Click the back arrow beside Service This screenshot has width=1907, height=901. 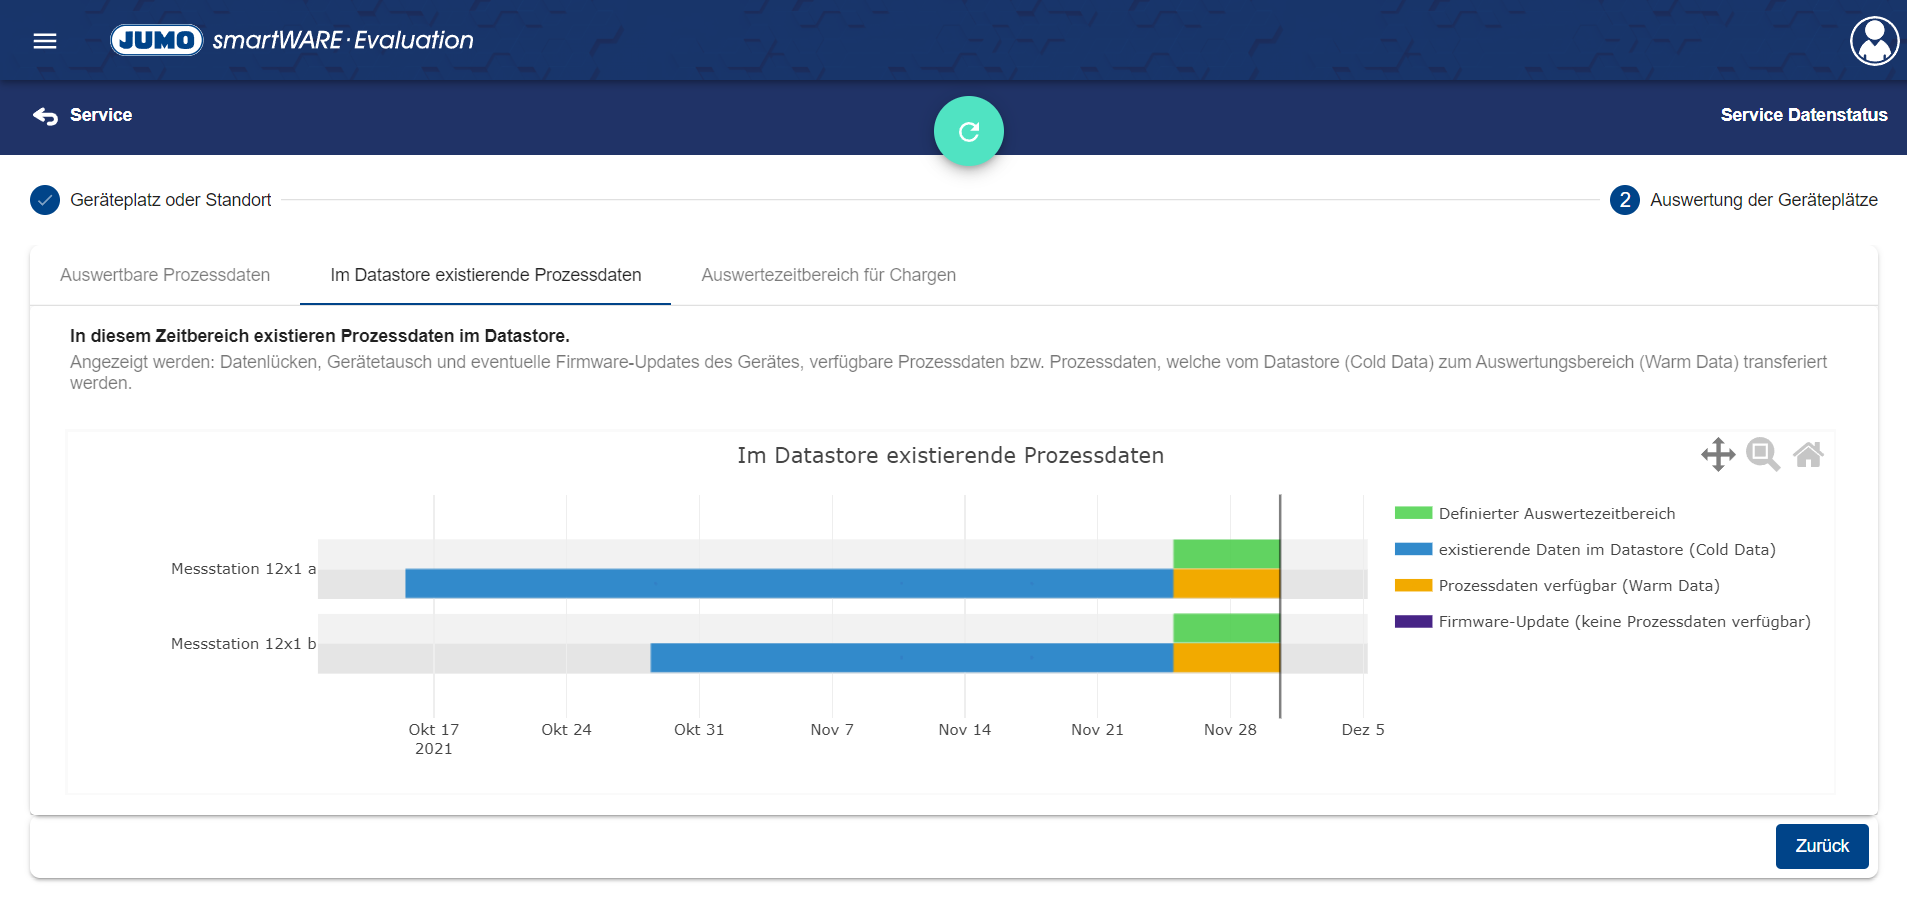click(x=45, y=116)
